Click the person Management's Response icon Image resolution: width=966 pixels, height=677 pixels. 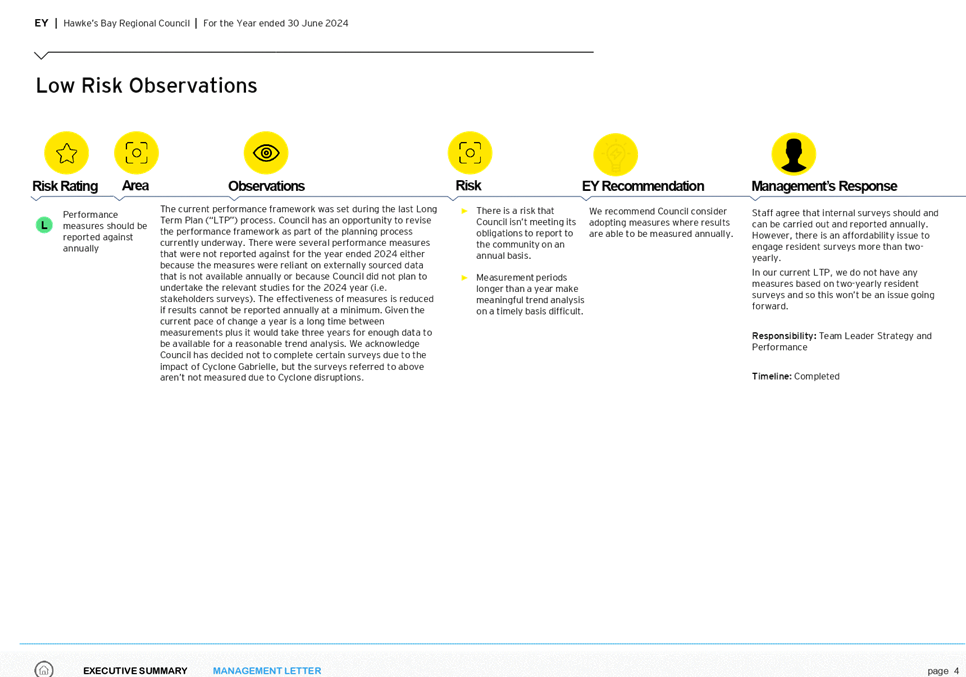(794, 154)
